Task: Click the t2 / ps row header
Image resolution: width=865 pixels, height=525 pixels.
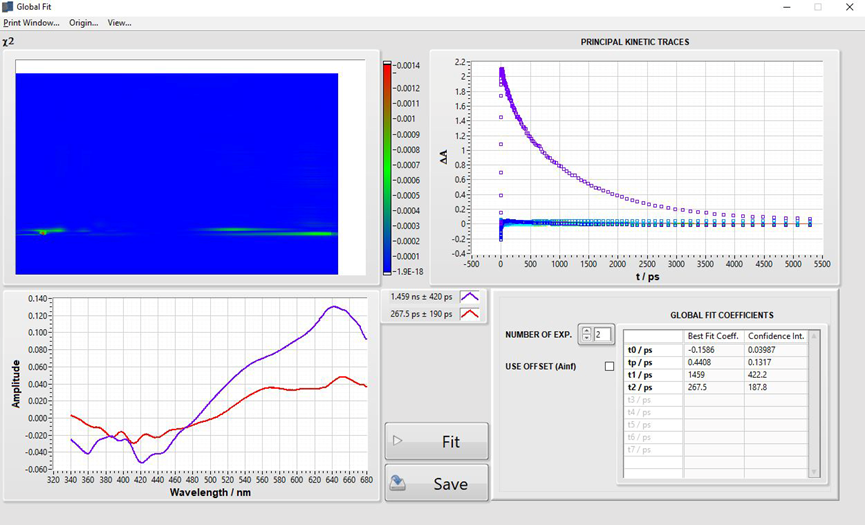Action: tap(653, 387)
